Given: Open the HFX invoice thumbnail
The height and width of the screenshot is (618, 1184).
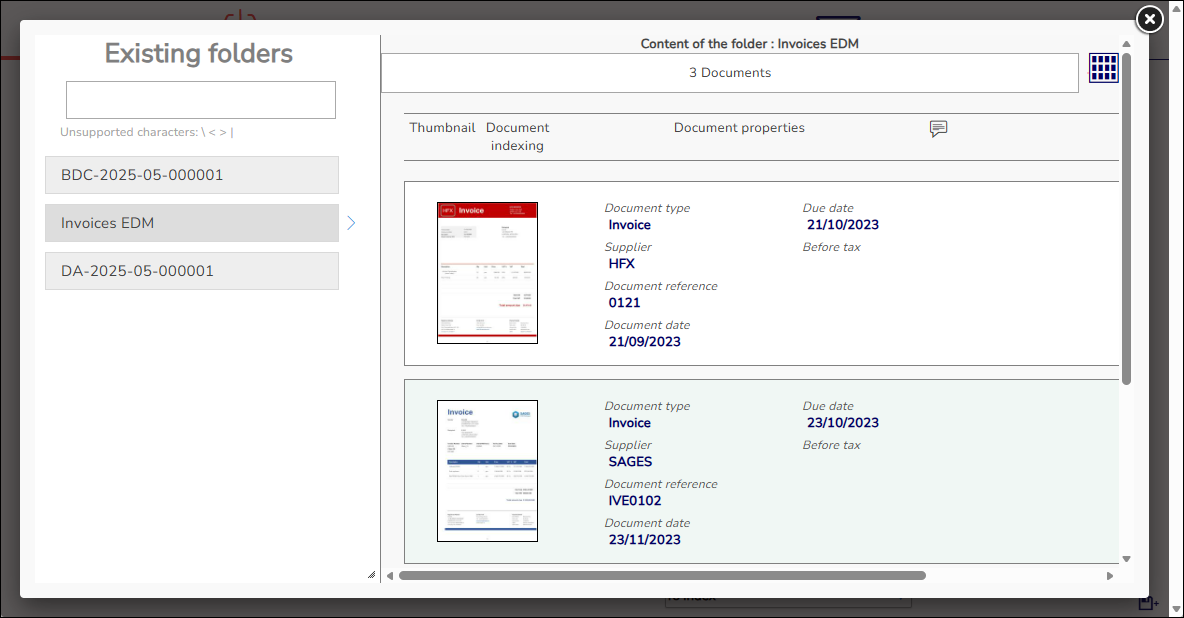Looking at the screenshot, I should click(x=487, y=273).
